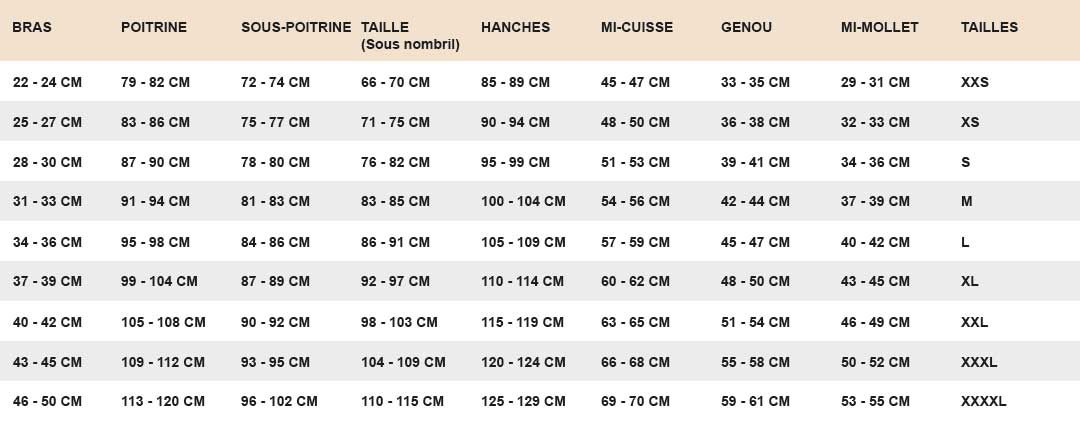
Task: Click the BRAS column header
Action: [x=31, y=28]
